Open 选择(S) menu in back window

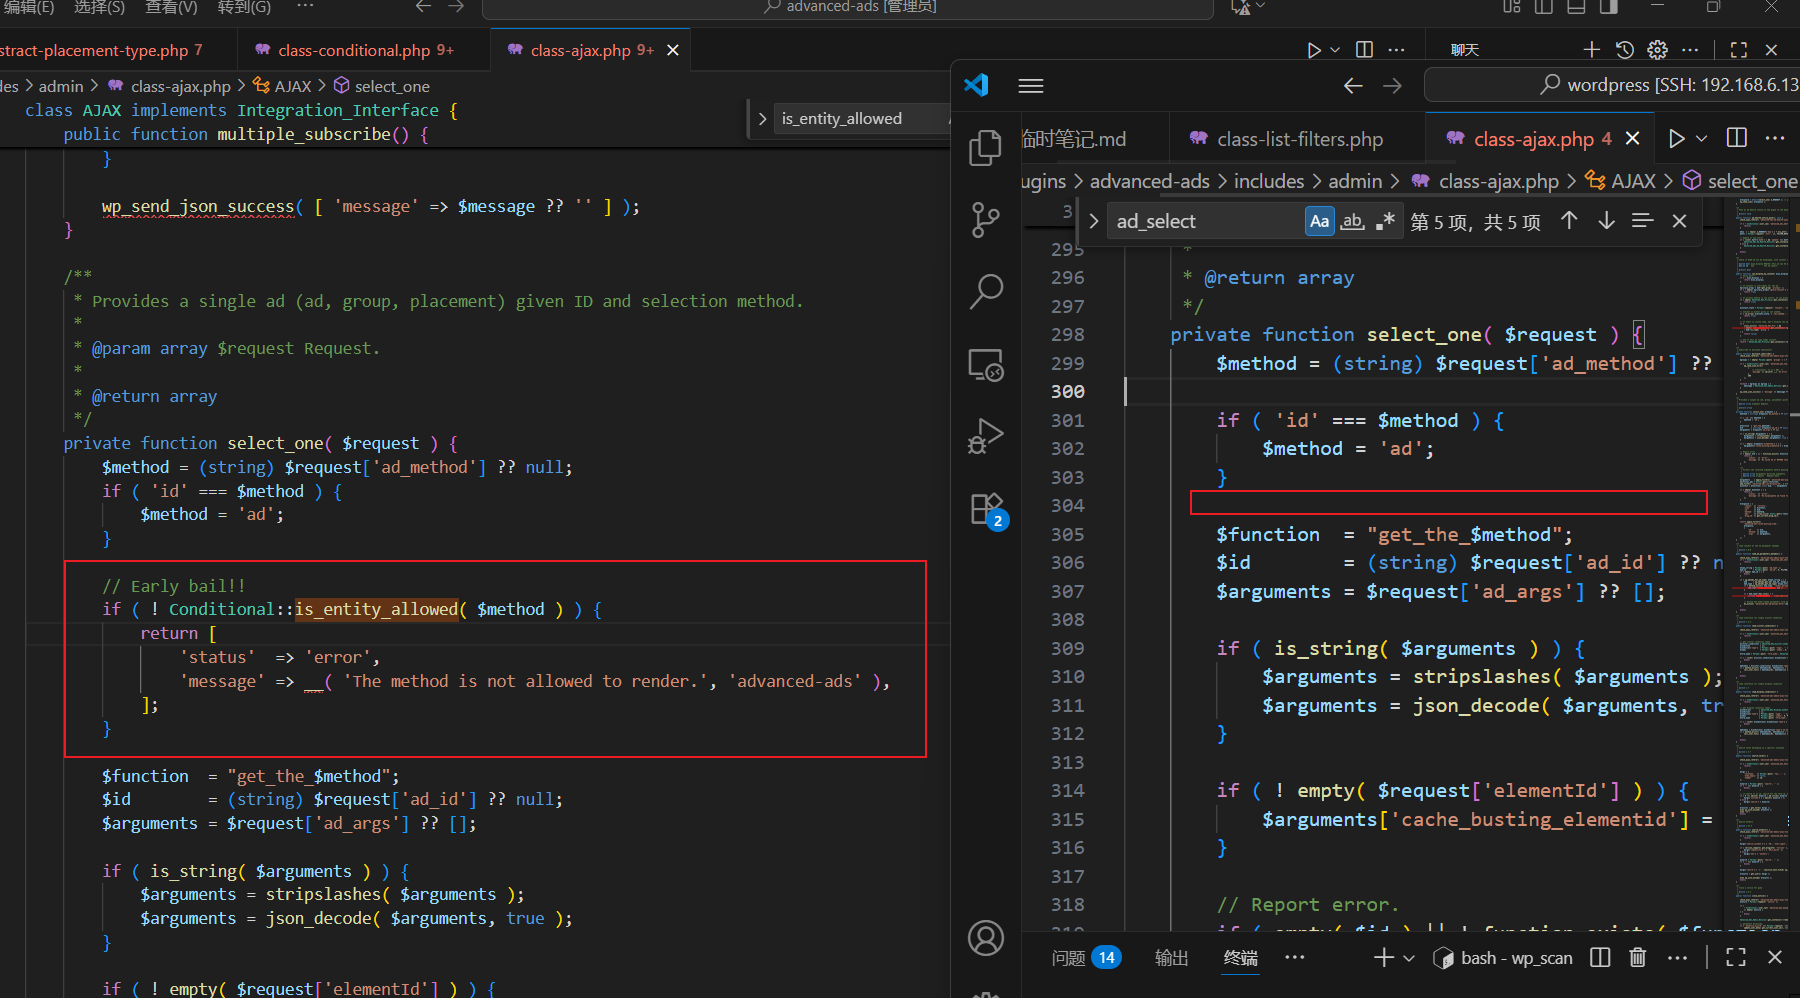99,7
